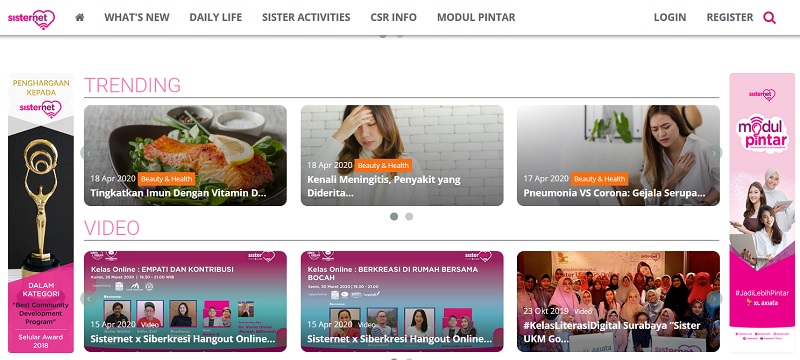Click the TRENDING section heading

coord(132,85)
